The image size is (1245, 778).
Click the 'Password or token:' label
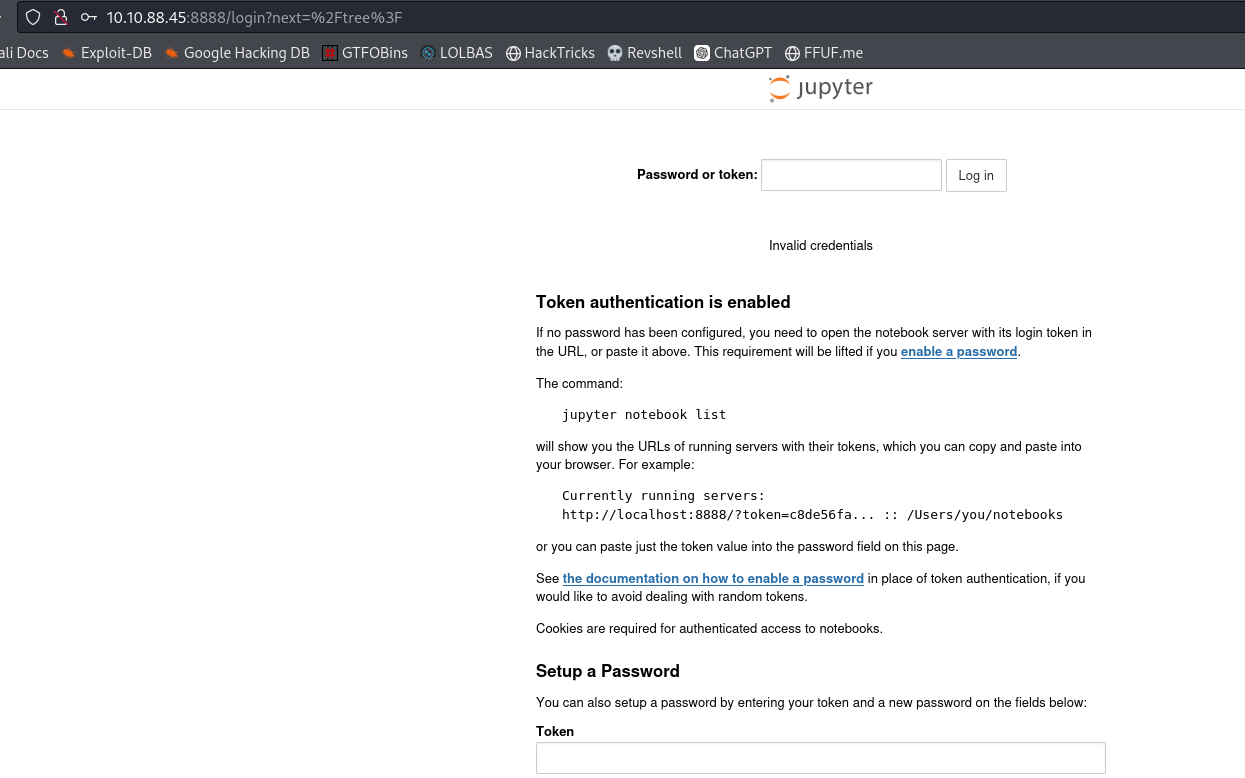pos(697,175)
